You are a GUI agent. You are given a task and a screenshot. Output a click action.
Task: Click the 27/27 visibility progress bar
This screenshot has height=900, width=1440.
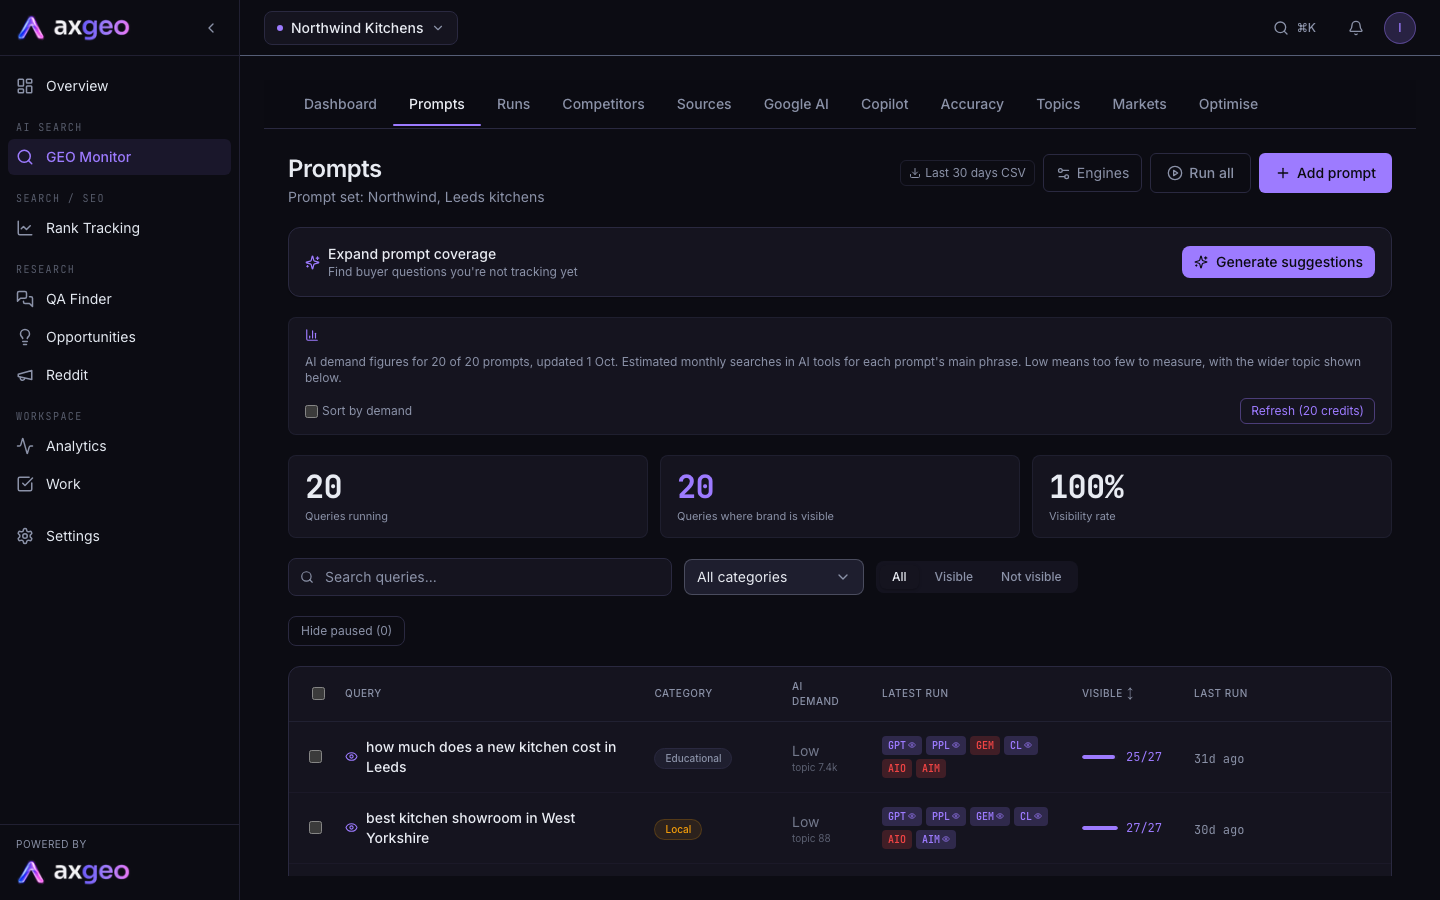click(1100, 828)
